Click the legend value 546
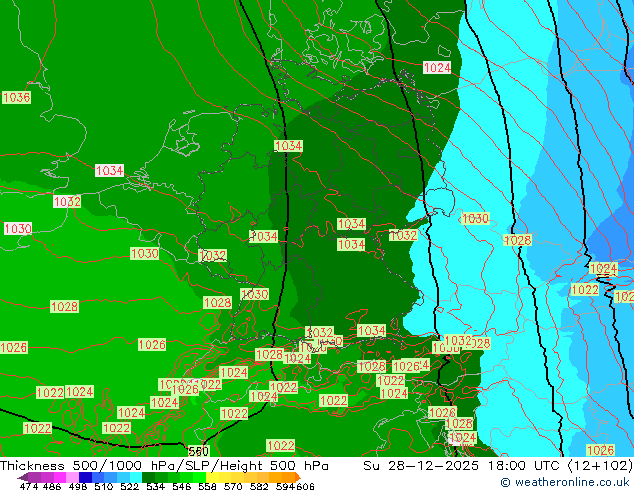This screenshot has height=490, width=634. click(x=181, y=486)
